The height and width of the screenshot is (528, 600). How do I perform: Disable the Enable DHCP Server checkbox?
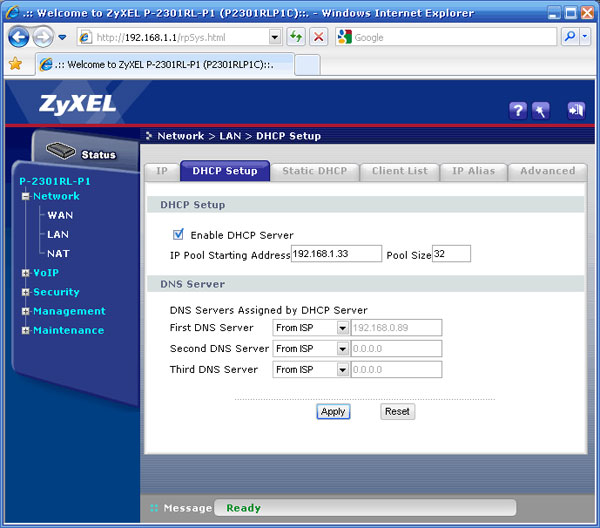[179, 235]
